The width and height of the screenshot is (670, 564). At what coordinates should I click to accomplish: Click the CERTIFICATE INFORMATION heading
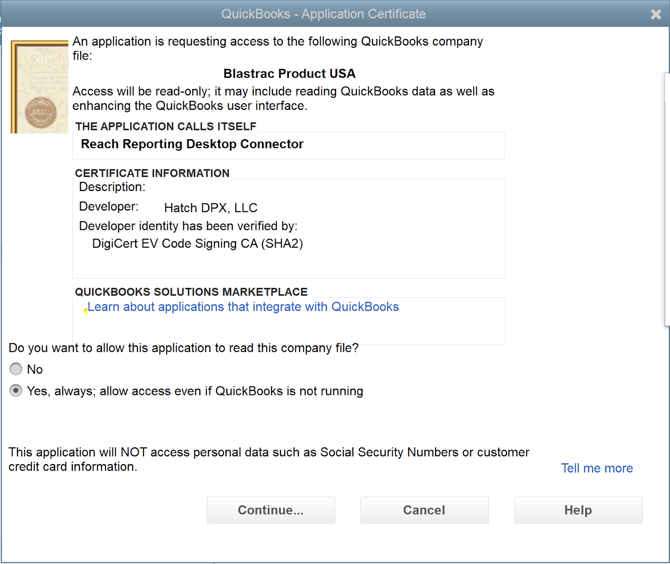(x=152, y=173)
